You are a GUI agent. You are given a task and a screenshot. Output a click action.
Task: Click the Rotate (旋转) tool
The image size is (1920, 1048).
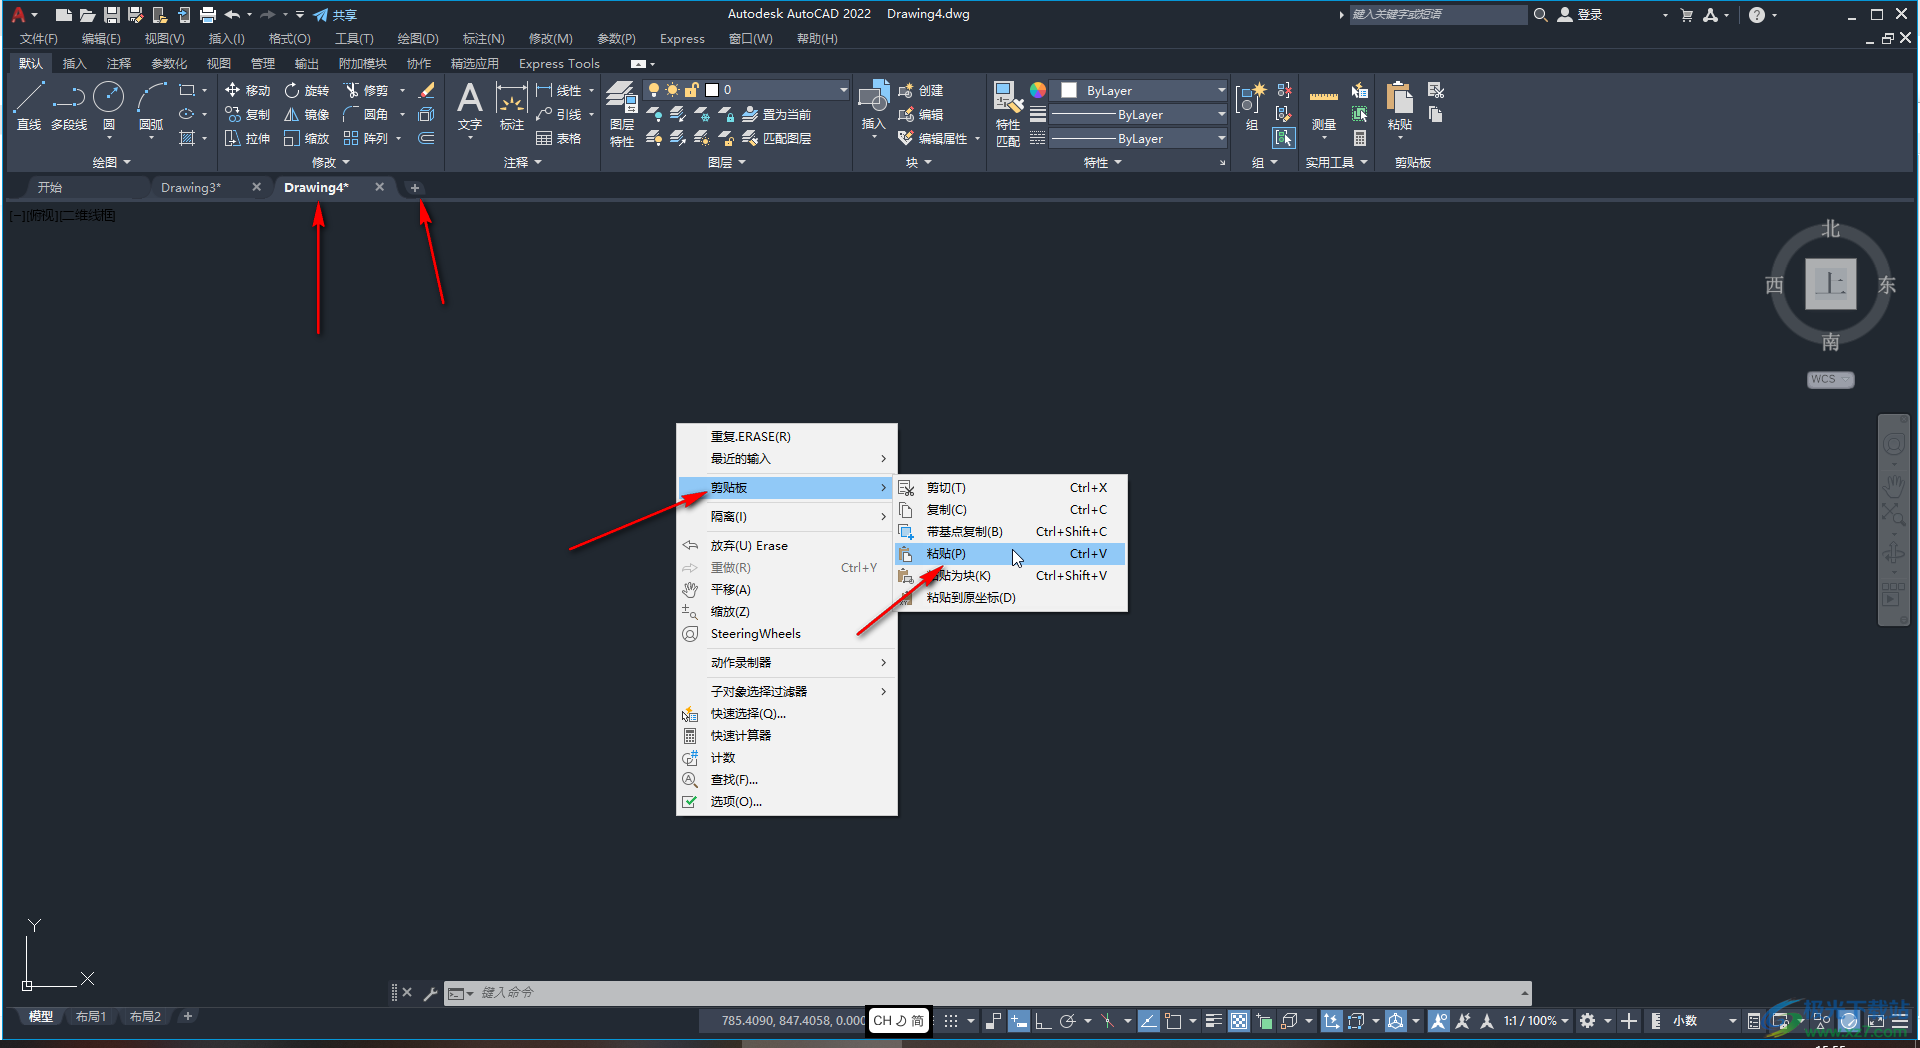307,90
